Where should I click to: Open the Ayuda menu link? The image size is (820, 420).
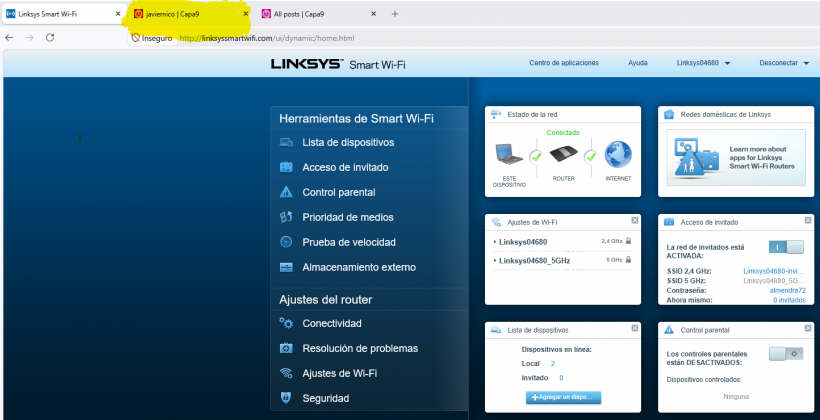[637, 63]
